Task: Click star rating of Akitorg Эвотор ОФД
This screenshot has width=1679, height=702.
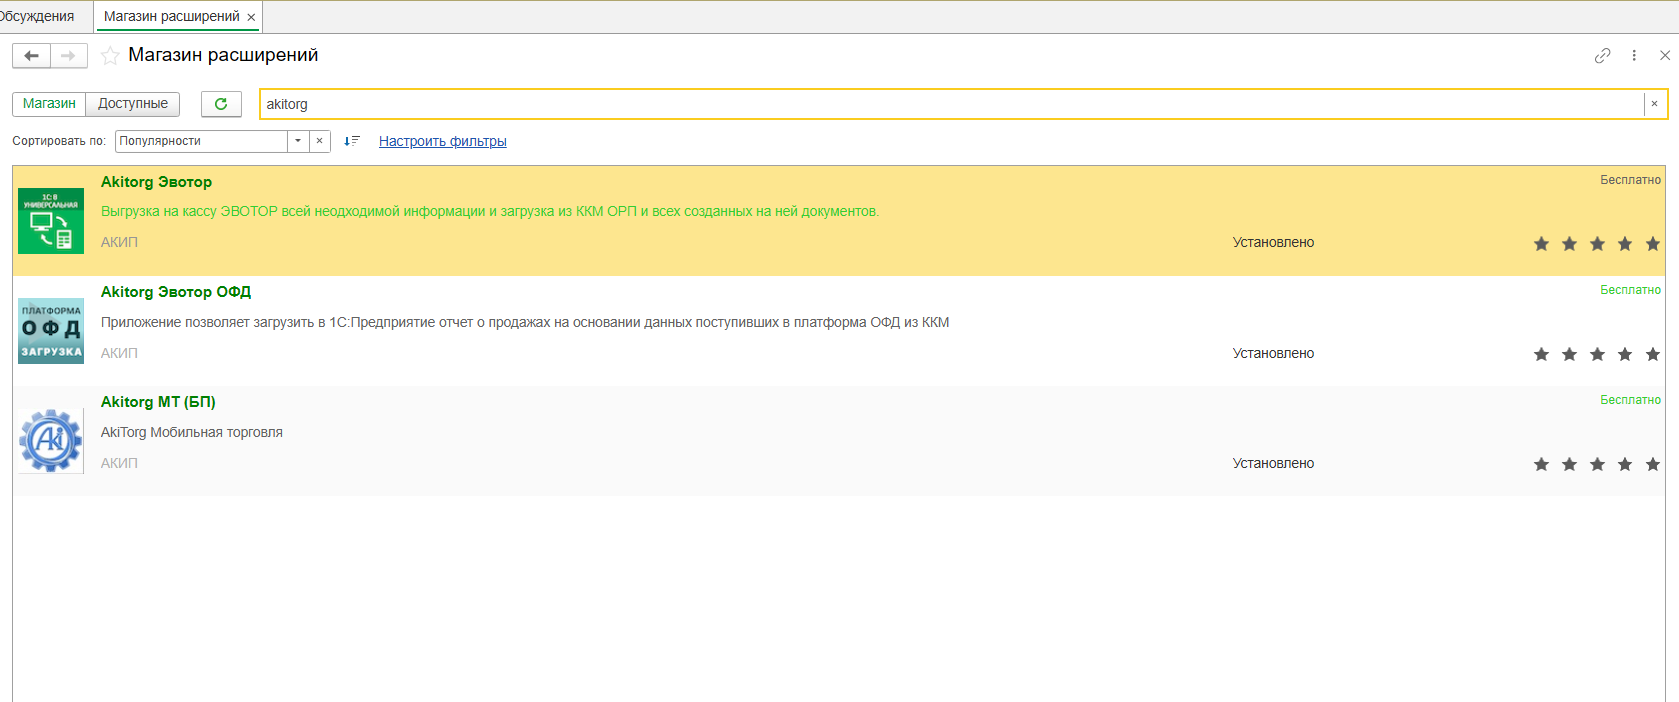Action: click(1597, 354)
